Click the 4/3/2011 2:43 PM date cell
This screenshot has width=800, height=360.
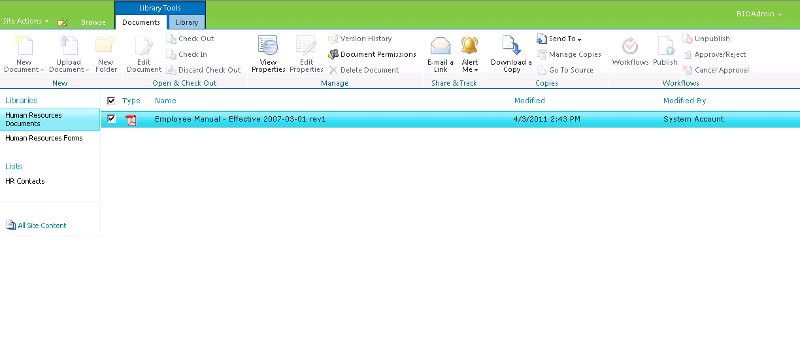[x=547, y=119]
